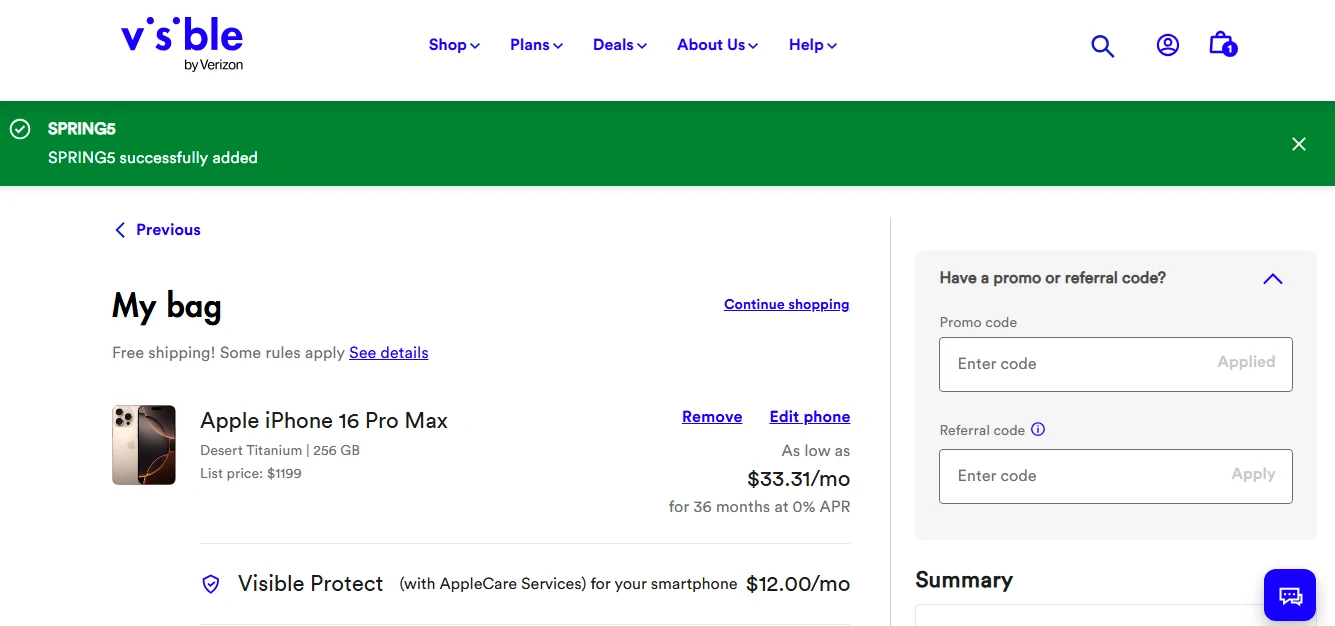Screen dimensions: 1335x626
Task: Open the live chat bubble button
Action: (1291, 596)
